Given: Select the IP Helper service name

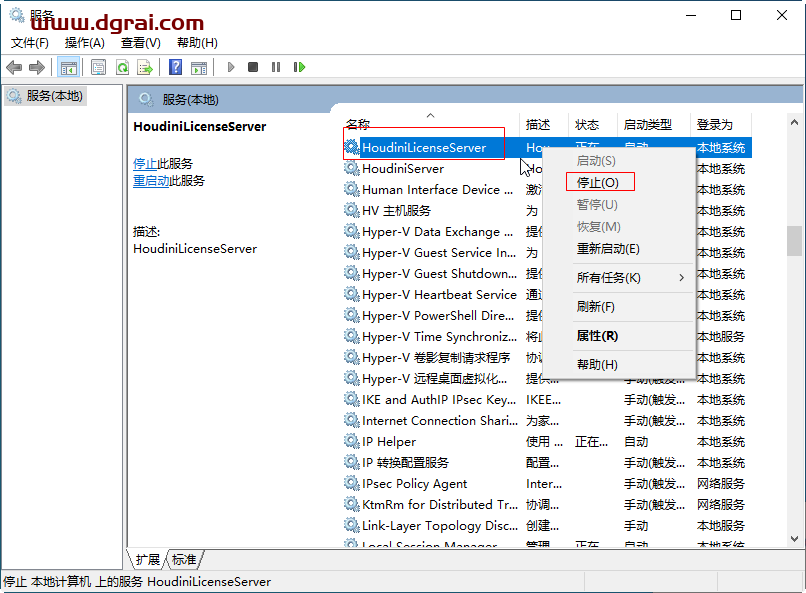Looking at the screenshot, I should coord(389,442).
